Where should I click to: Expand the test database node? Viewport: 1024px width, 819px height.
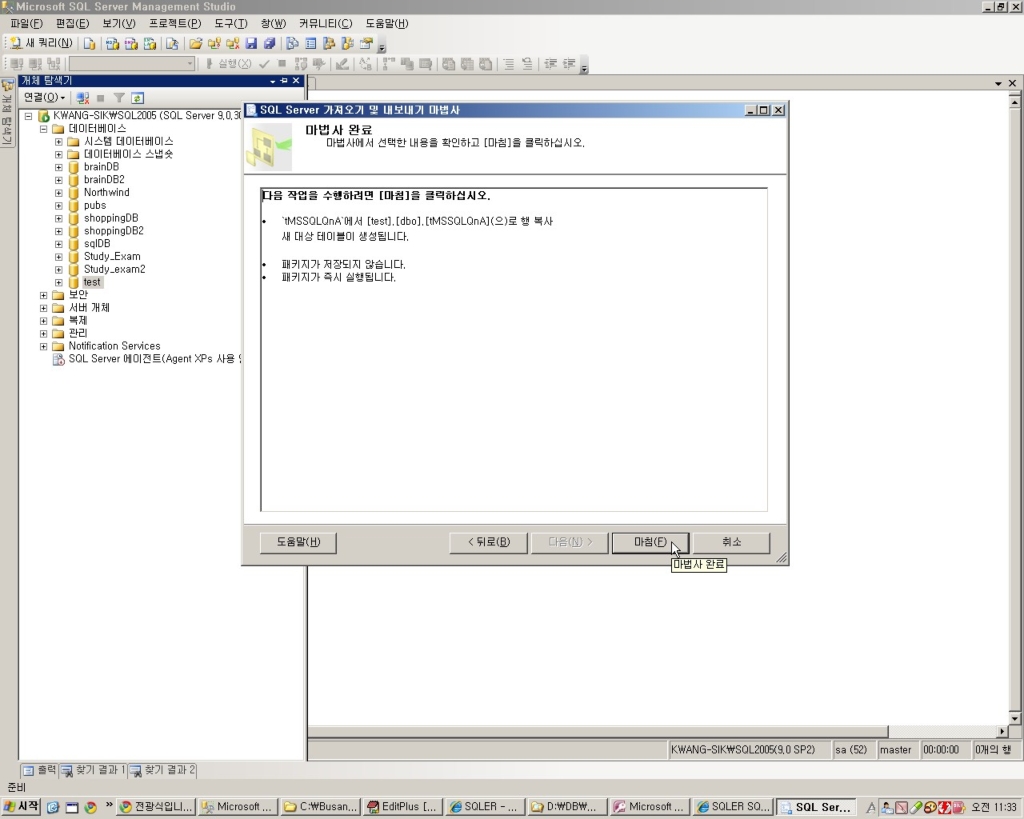click(59, 282)
